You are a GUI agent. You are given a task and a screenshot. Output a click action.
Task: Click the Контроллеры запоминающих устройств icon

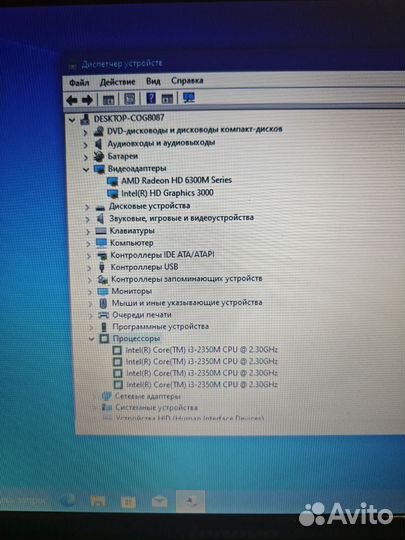click(103, 279)
